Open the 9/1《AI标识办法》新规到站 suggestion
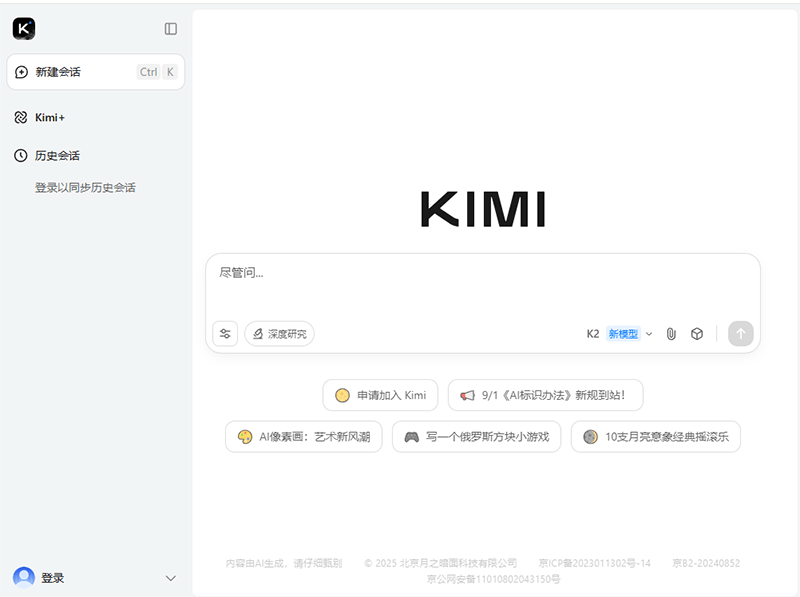This screenshot has height=597, width=800. pyautogui.click(x=545, y=395)
